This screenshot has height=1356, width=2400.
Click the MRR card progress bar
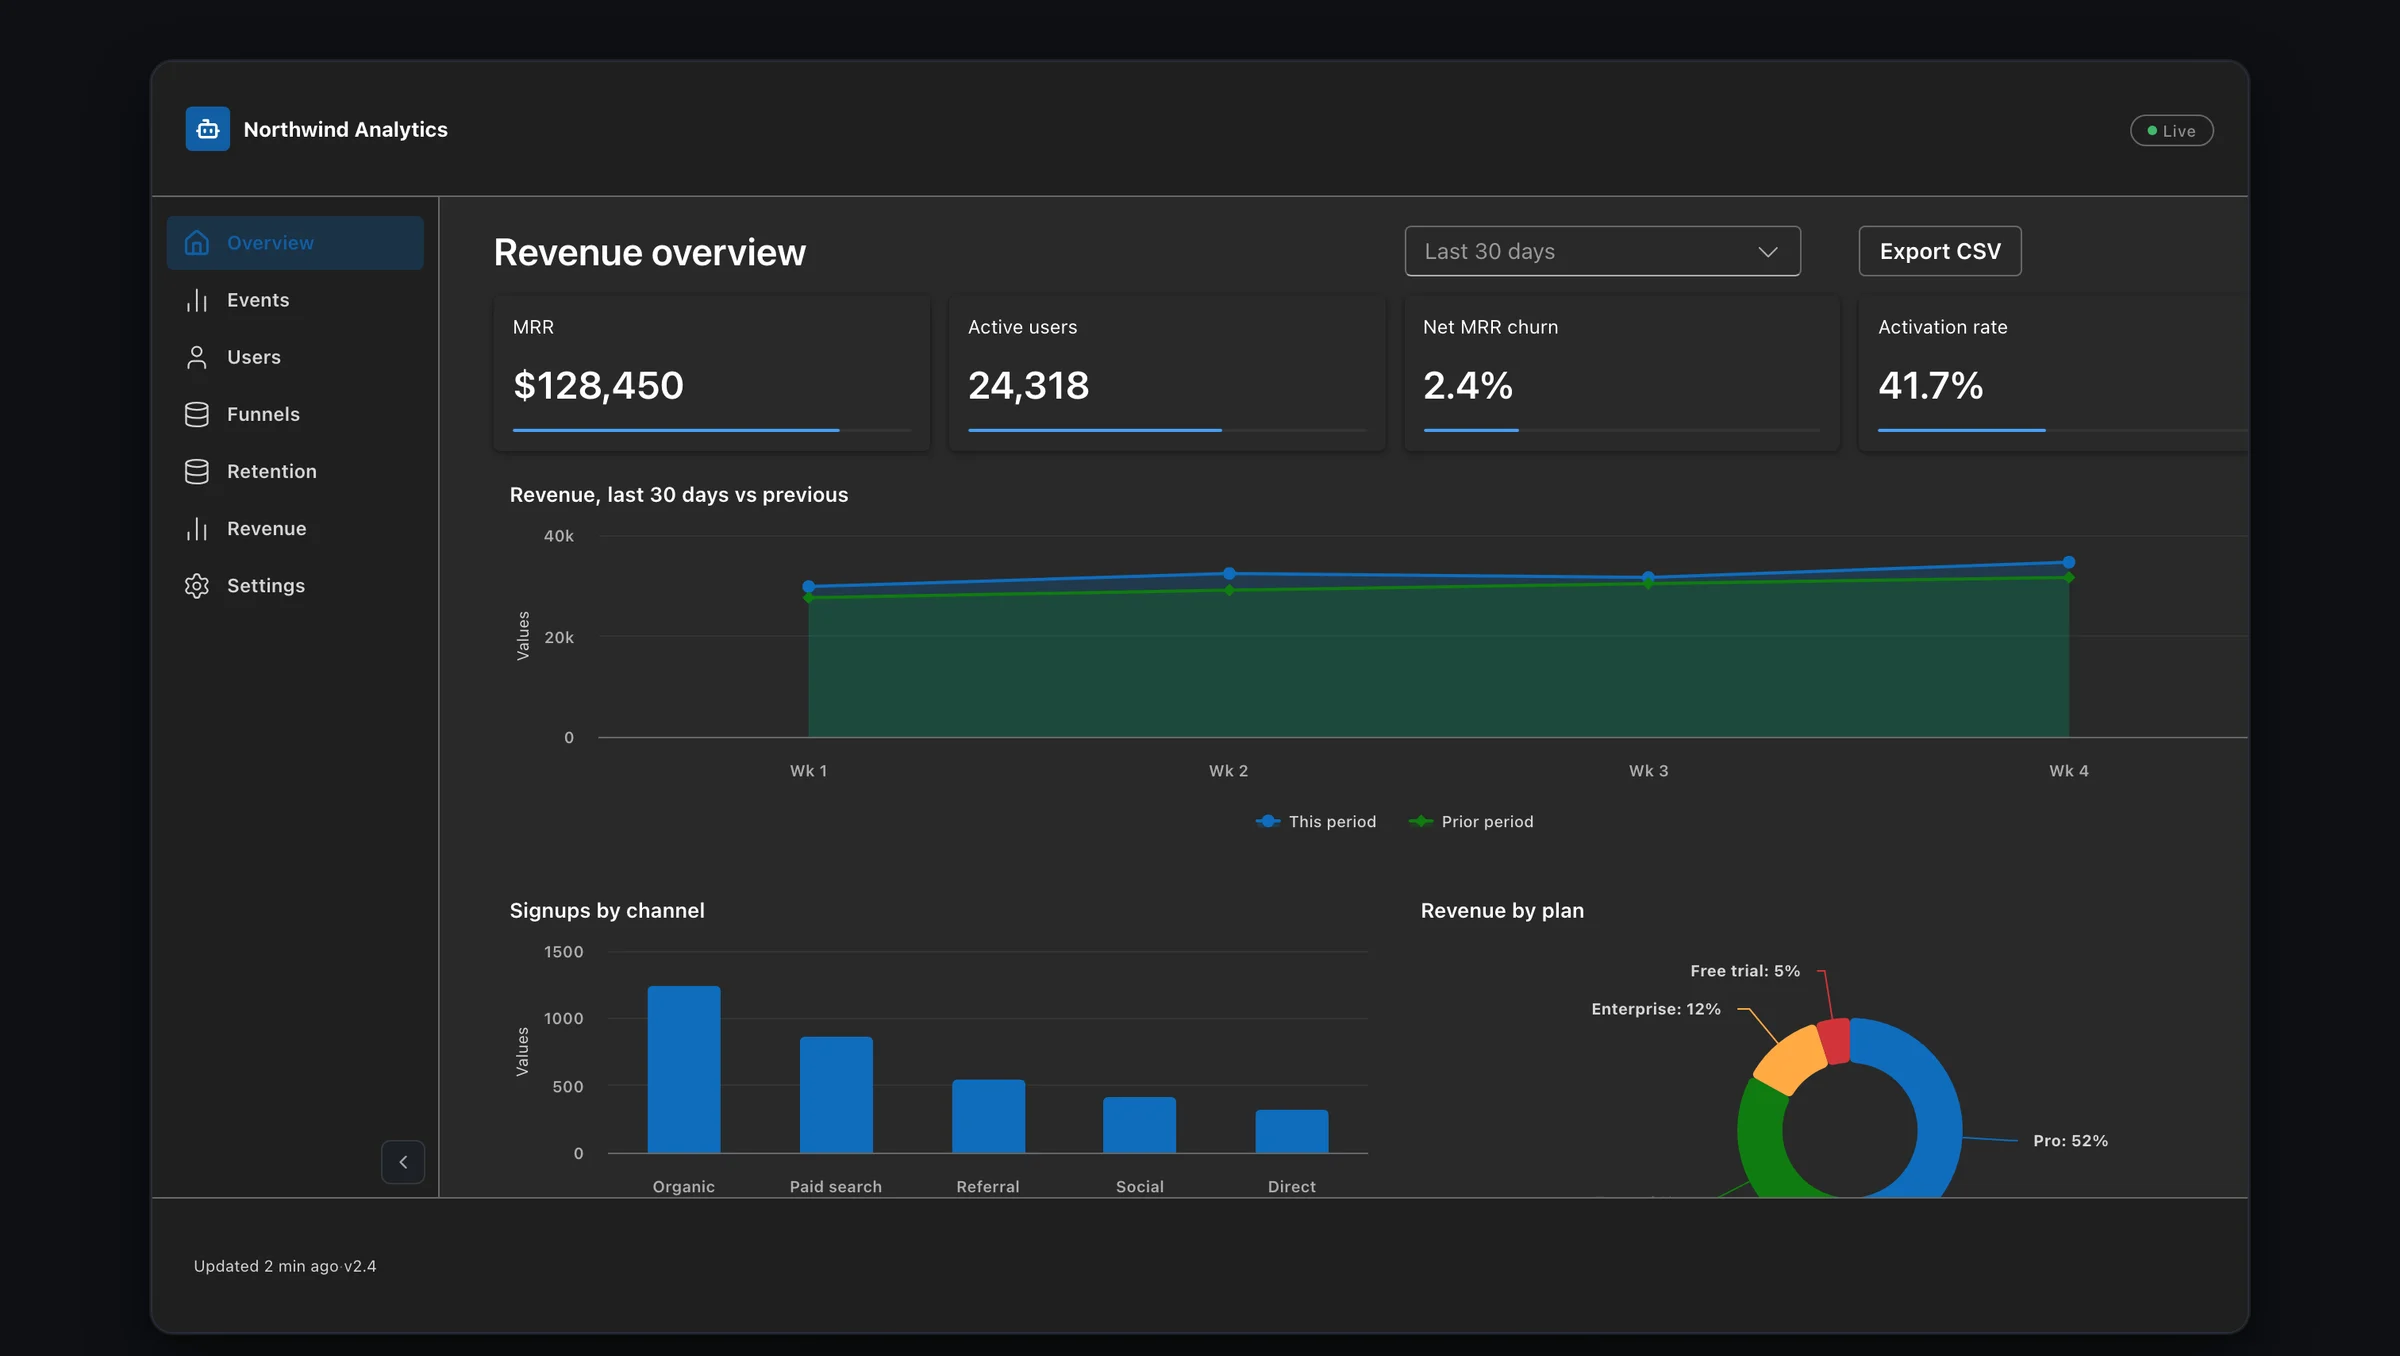point(712,430)
